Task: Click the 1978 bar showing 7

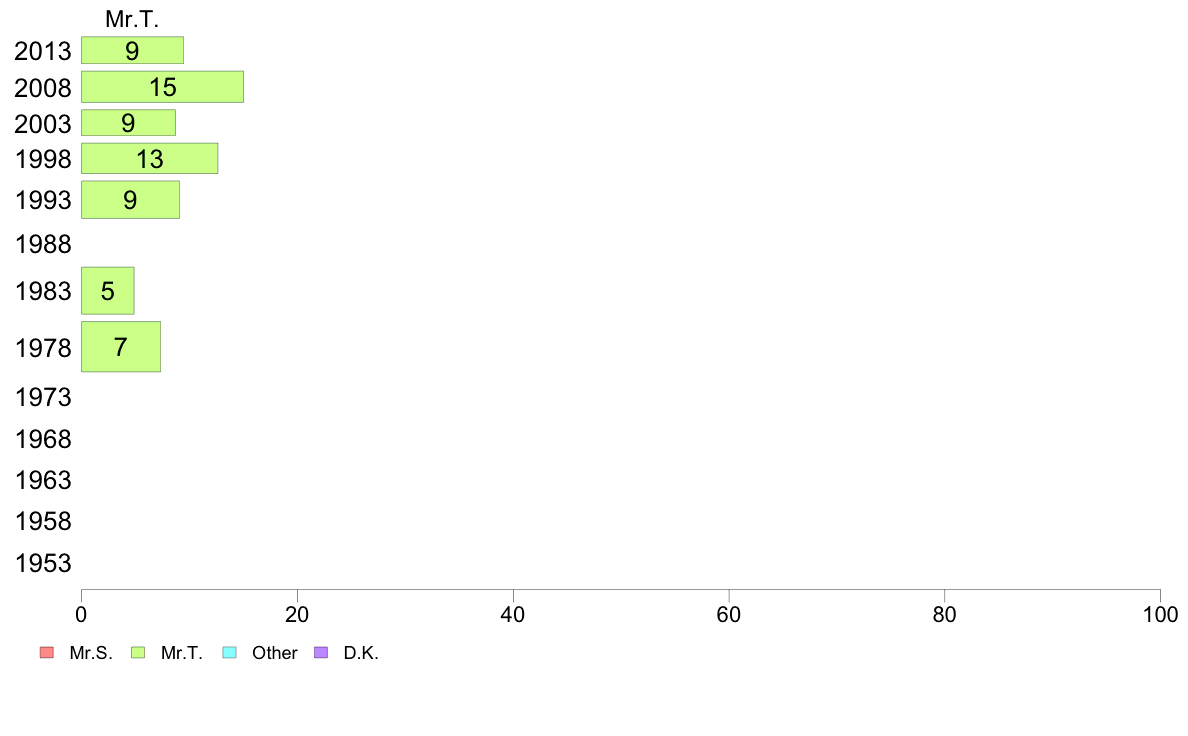Action: point(120,347)
